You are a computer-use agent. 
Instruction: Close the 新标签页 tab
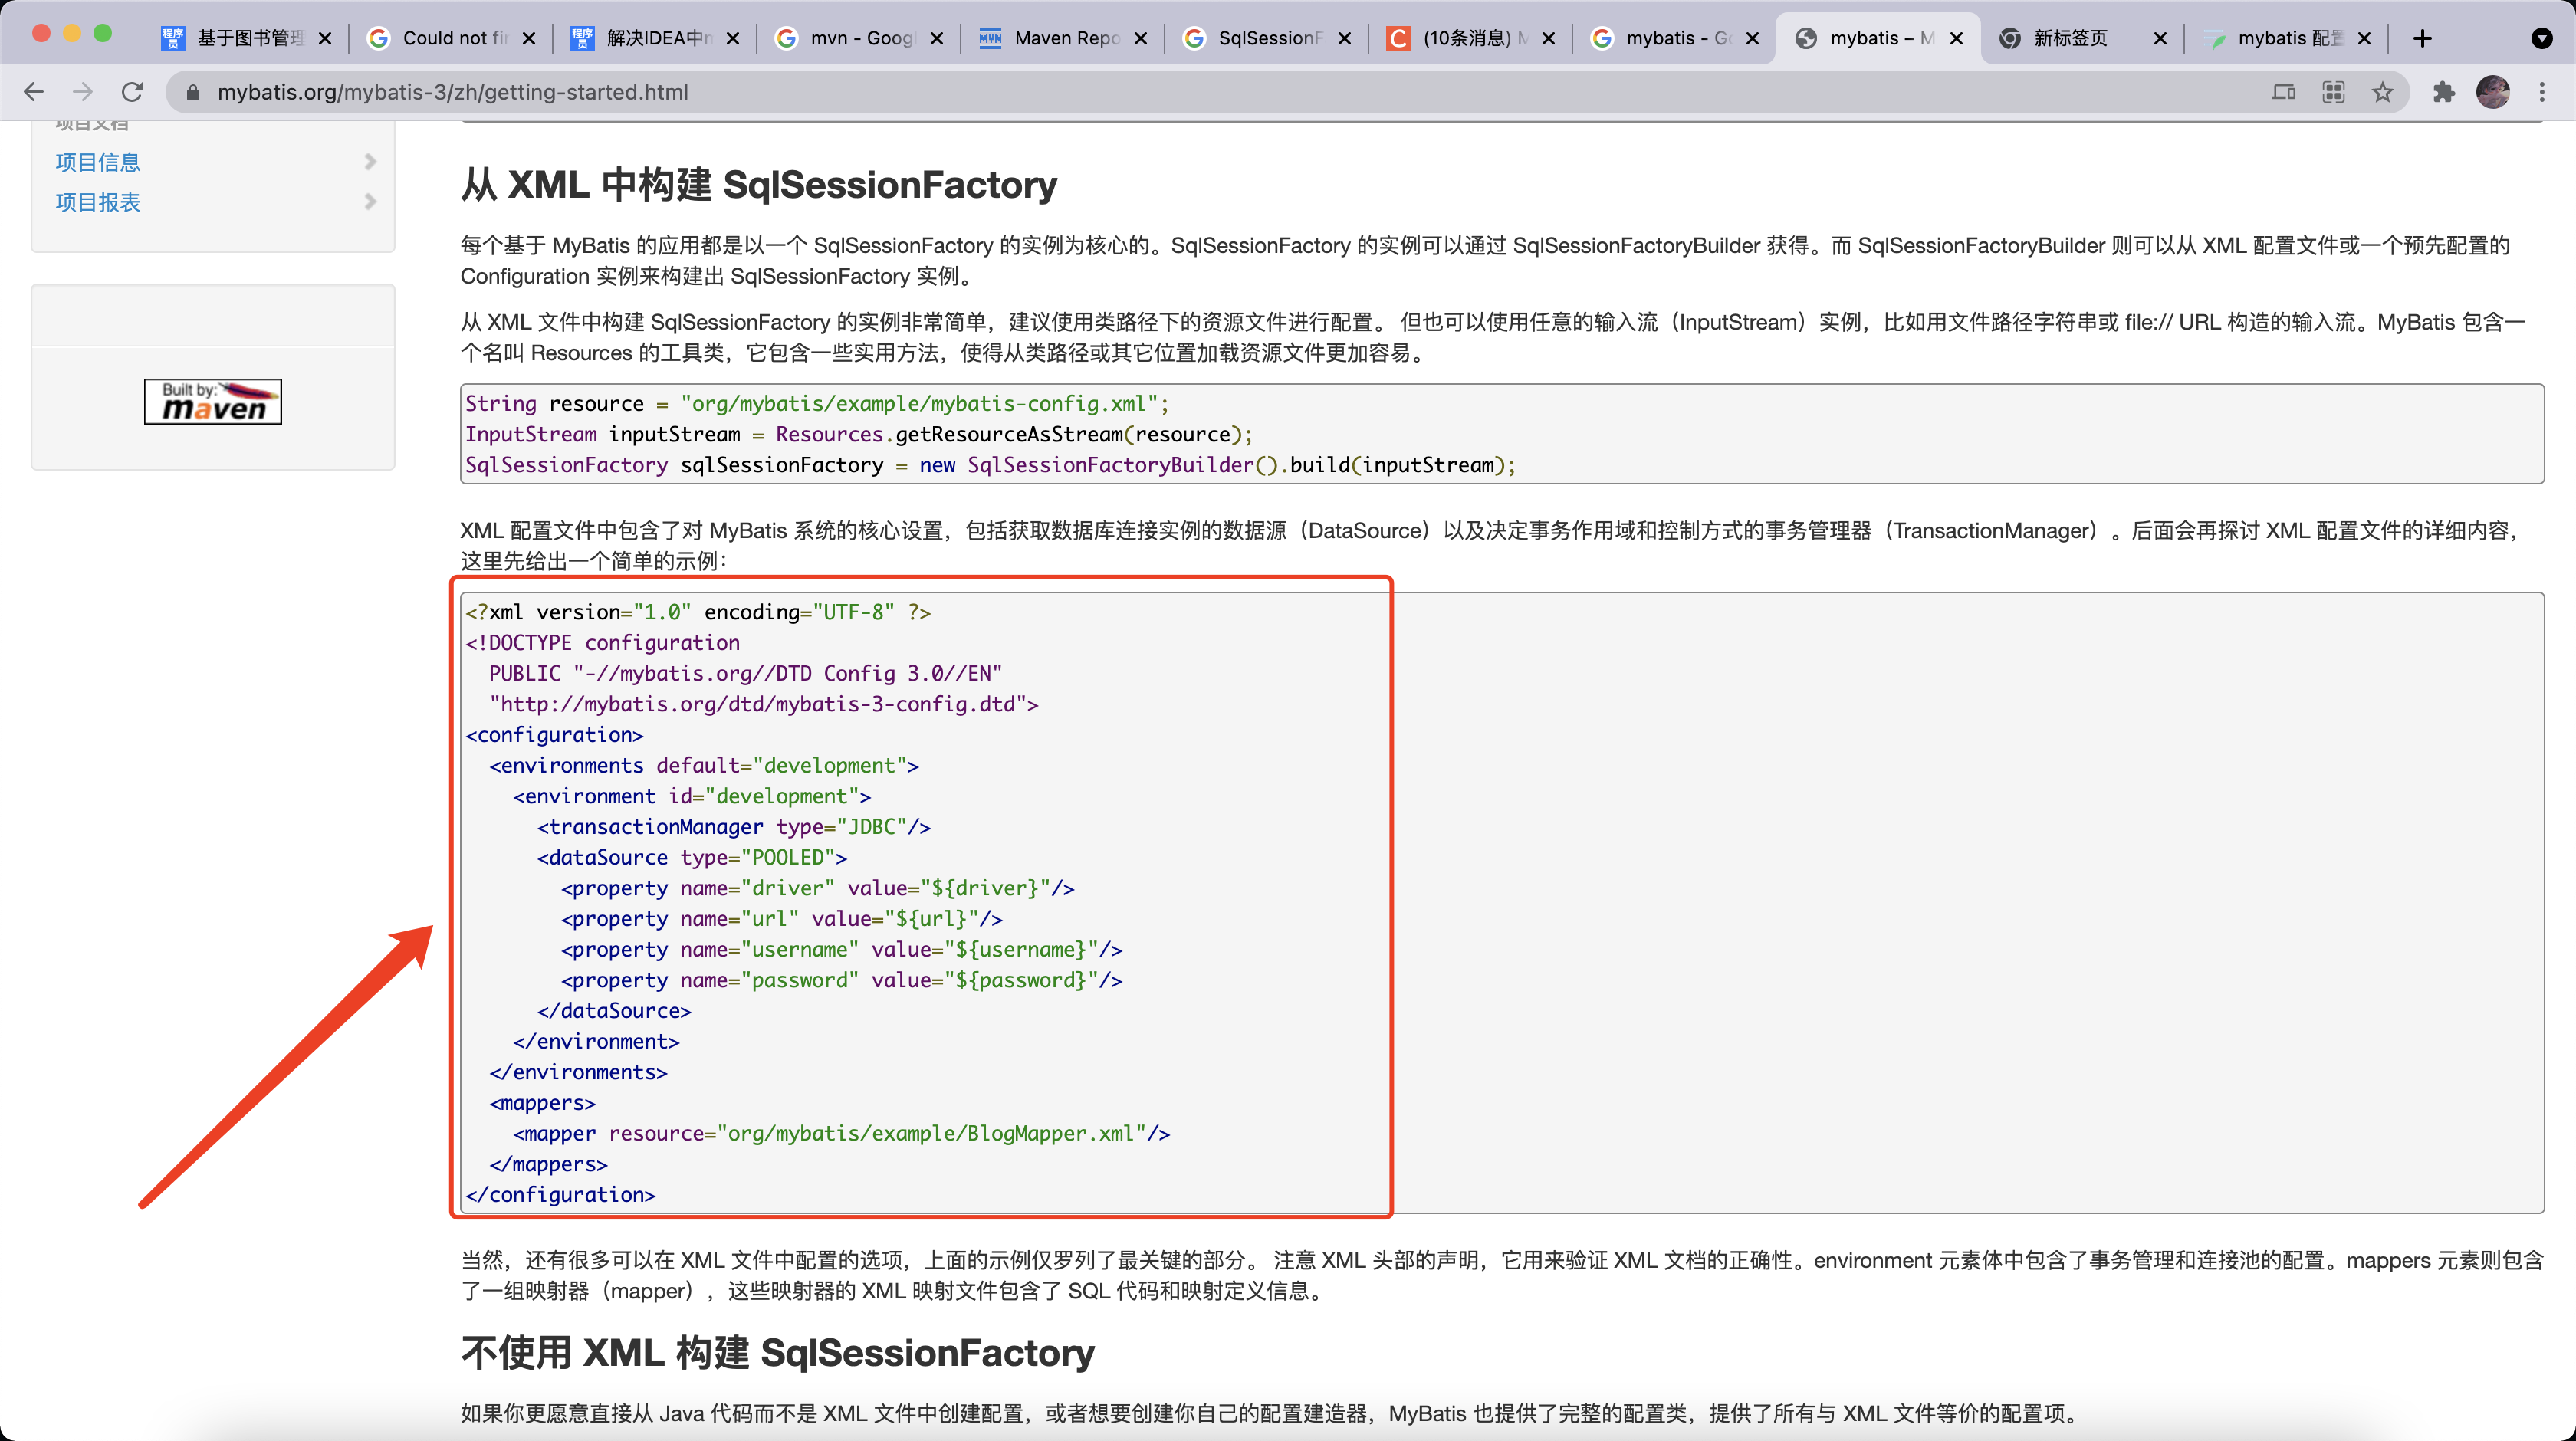click(x=2160, y=38)
